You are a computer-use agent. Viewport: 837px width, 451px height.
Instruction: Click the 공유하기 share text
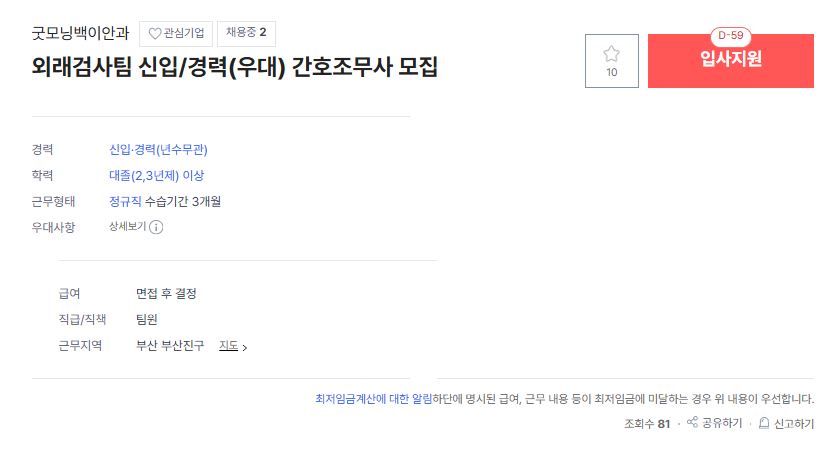pos(722,423)
